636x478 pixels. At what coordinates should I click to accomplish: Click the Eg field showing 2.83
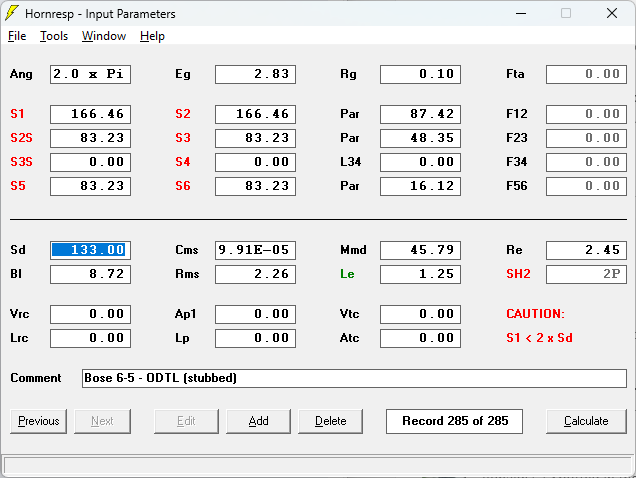coord(256,74)
